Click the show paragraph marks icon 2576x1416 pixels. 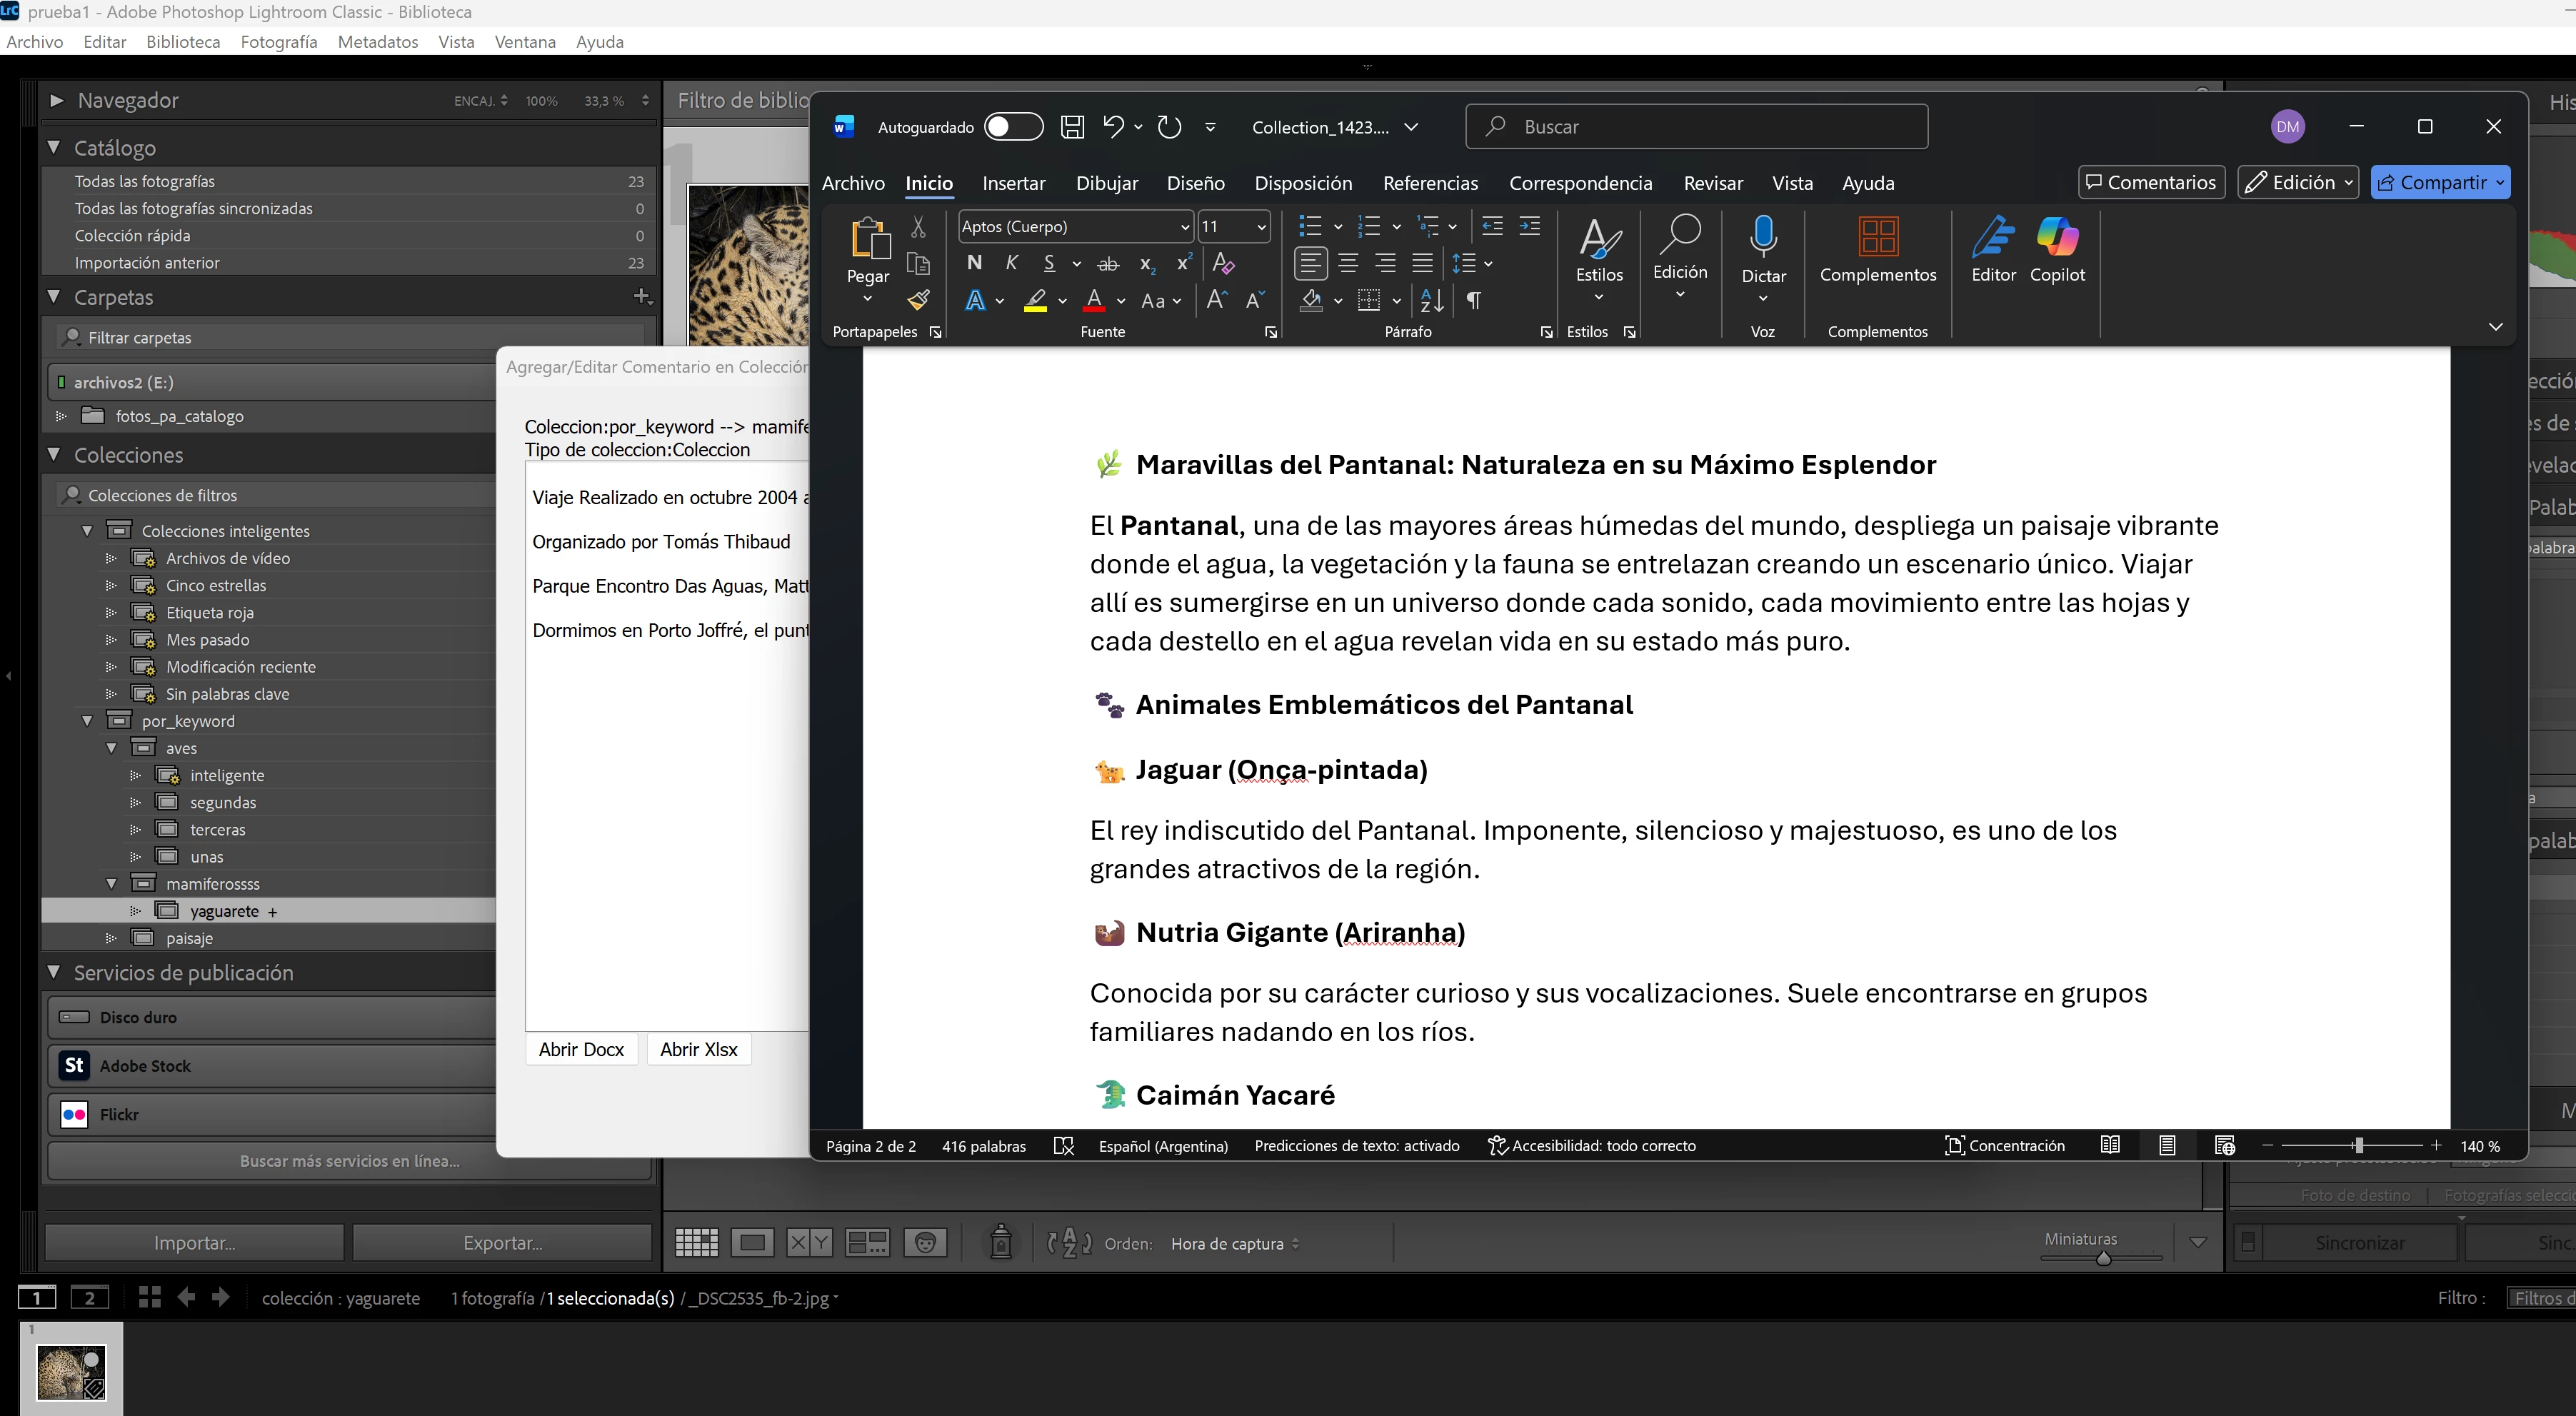(1473, 300)
